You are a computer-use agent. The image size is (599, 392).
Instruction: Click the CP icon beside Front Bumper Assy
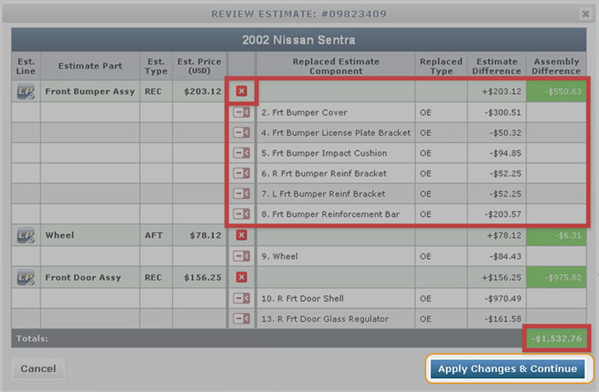26,91
